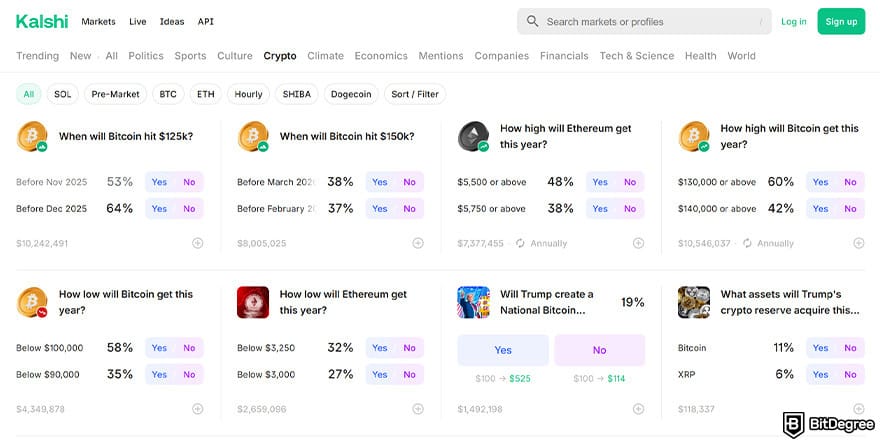The height and width of the screenshot is (444, 880).
Task: Filter by the Hourly chip
Action: click(x=249, y=94)
